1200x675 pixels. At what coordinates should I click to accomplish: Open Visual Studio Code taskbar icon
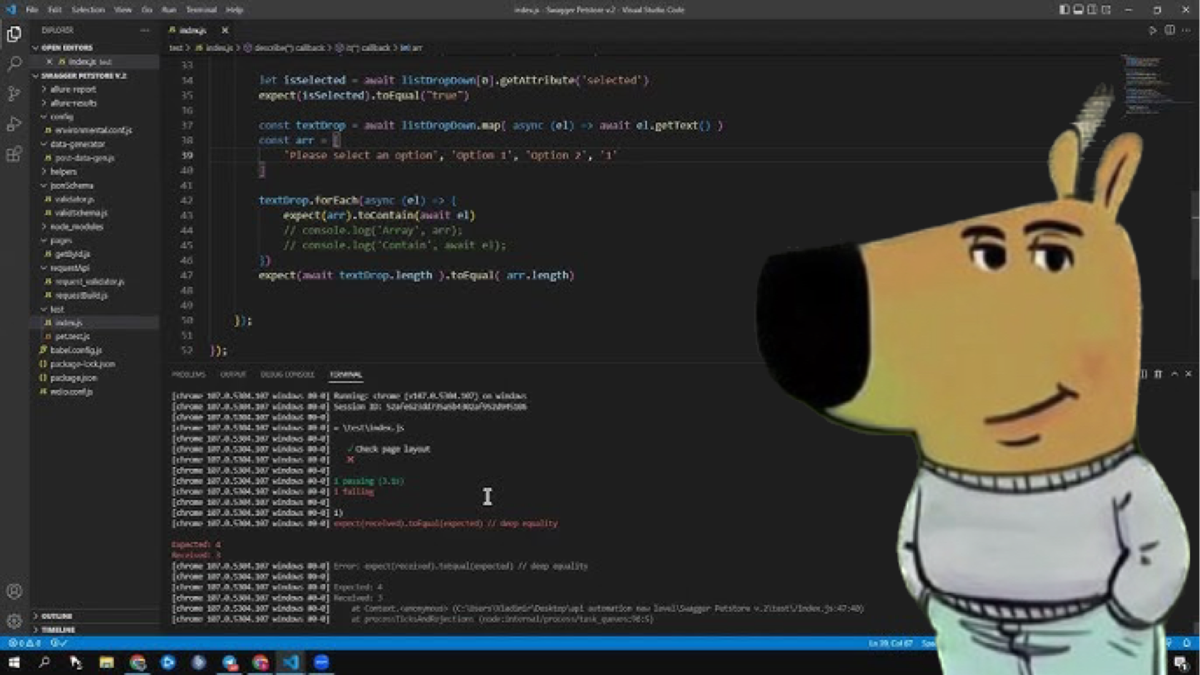(x=291, y=662)
